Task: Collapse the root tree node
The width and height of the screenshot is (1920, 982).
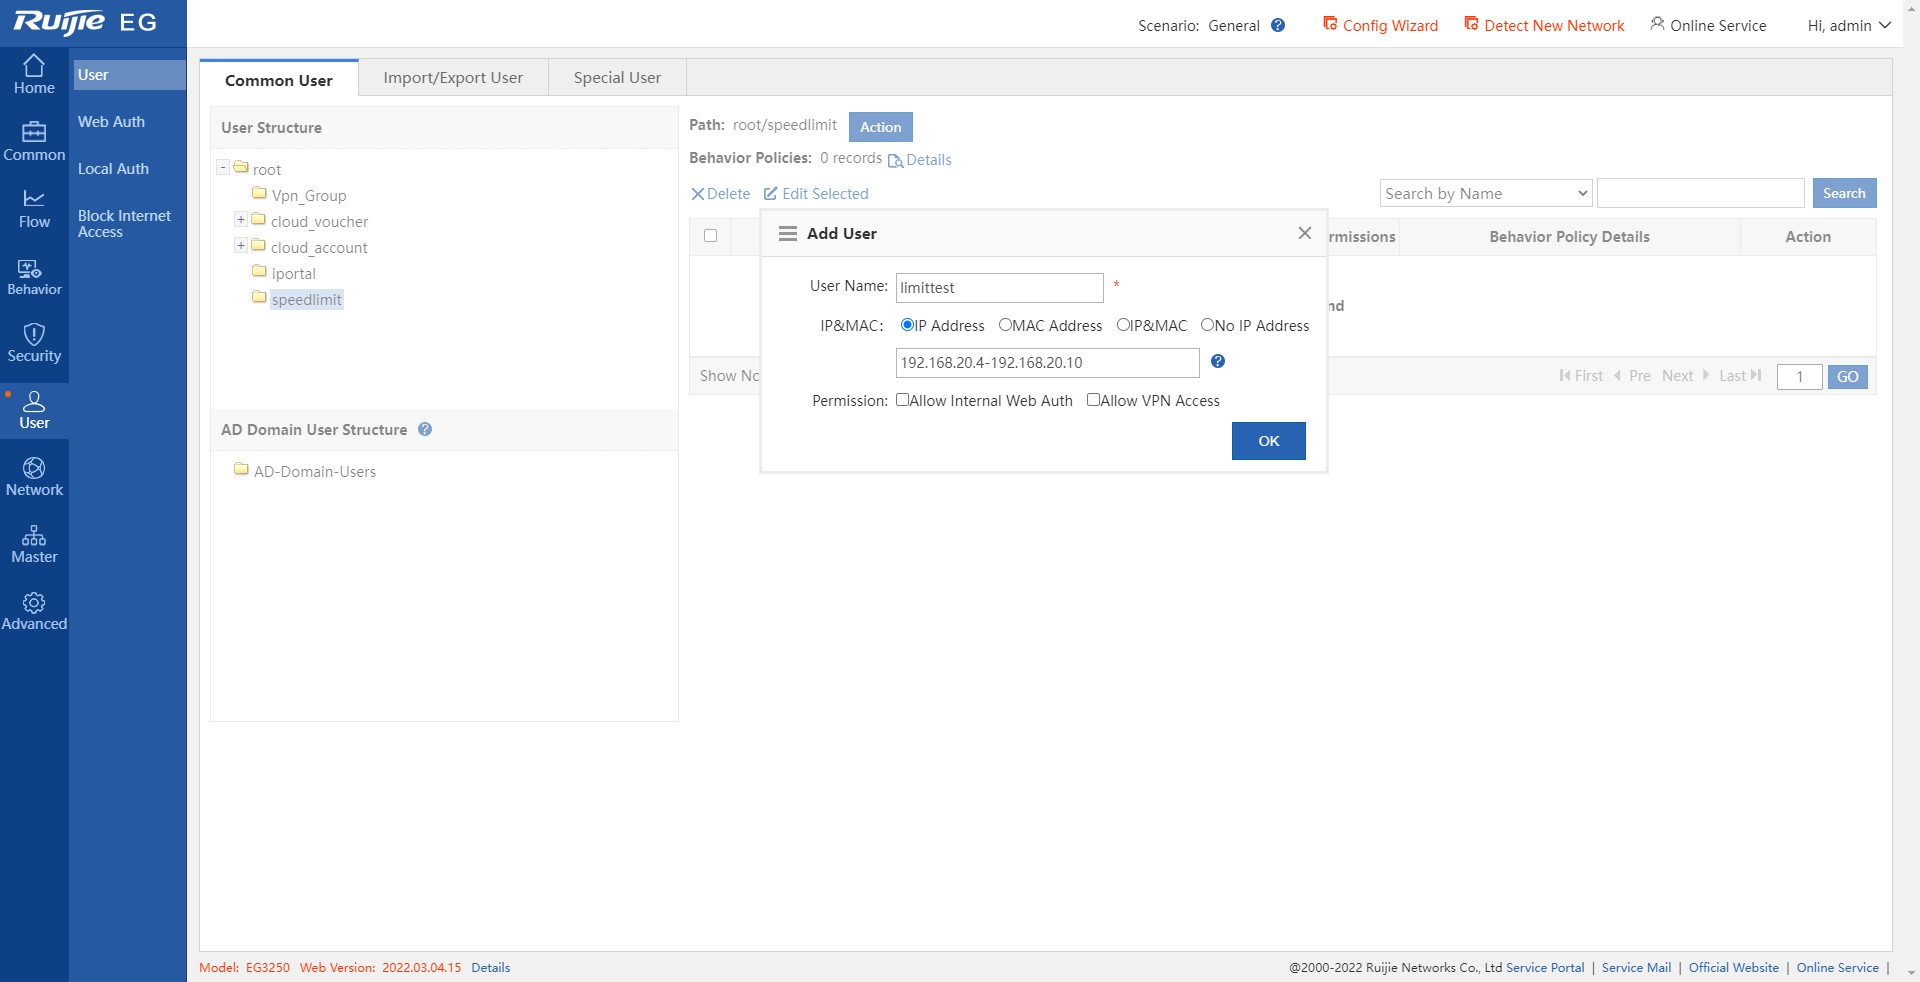Action: point(223,168)
